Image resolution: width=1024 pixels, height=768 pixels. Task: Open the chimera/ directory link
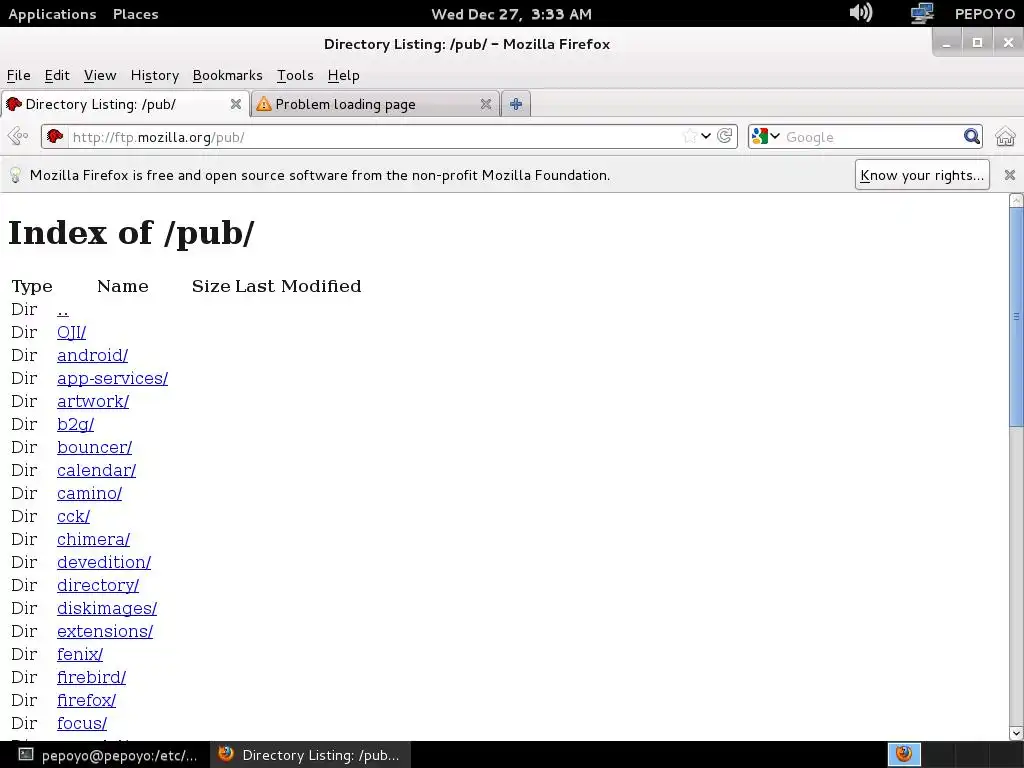pos(93,539)
